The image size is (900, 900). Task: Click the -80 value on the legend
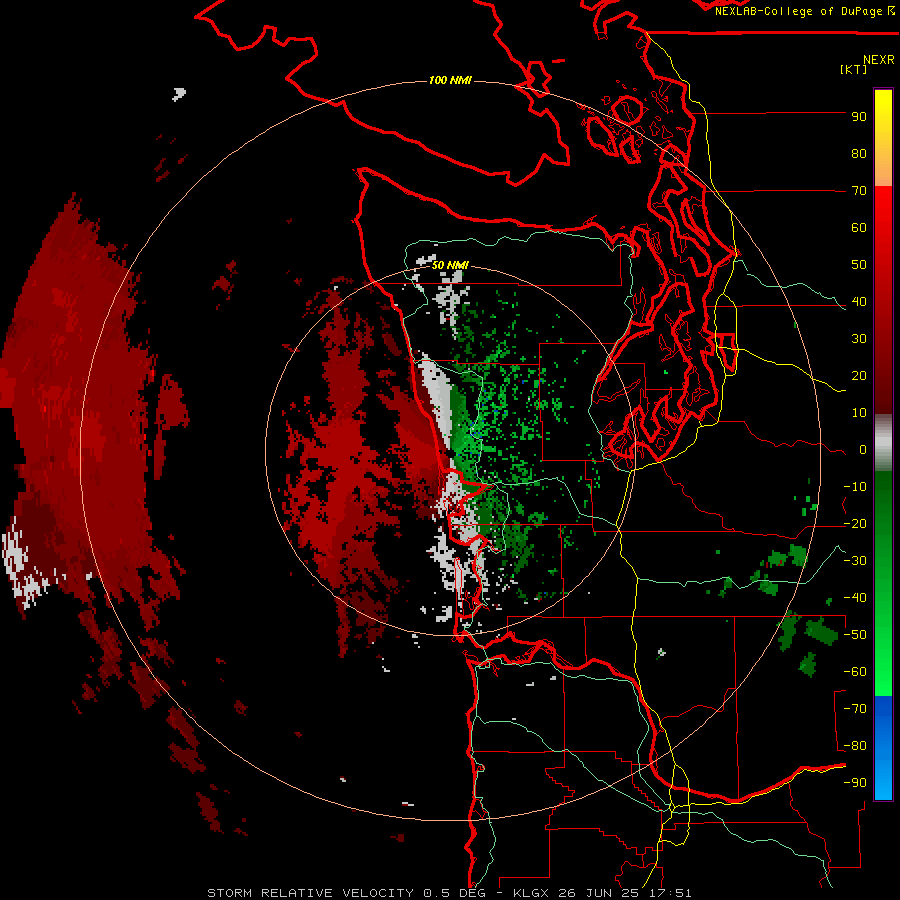(855, 746)
